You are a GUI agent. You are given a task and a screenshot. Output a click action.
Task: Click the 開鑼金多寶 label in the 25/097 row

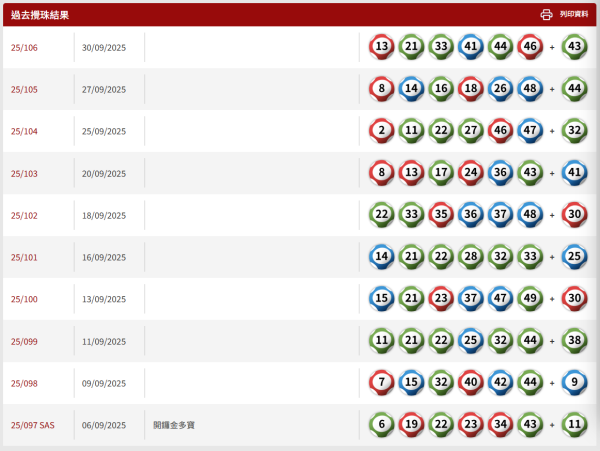point(174,426)
